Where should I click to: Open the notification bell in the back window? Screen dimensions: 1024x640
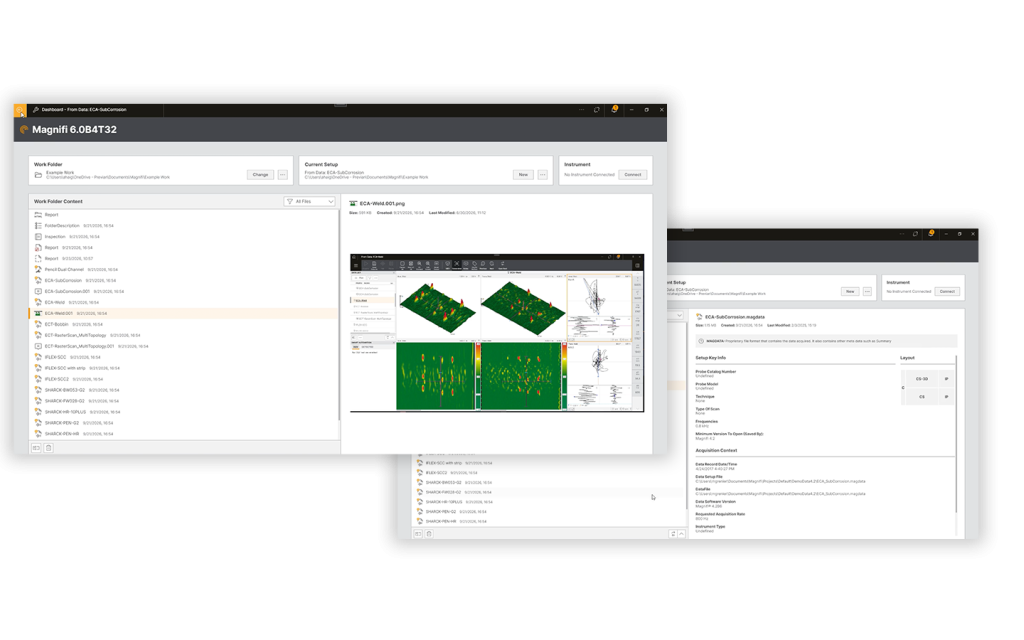coord(931,233)
